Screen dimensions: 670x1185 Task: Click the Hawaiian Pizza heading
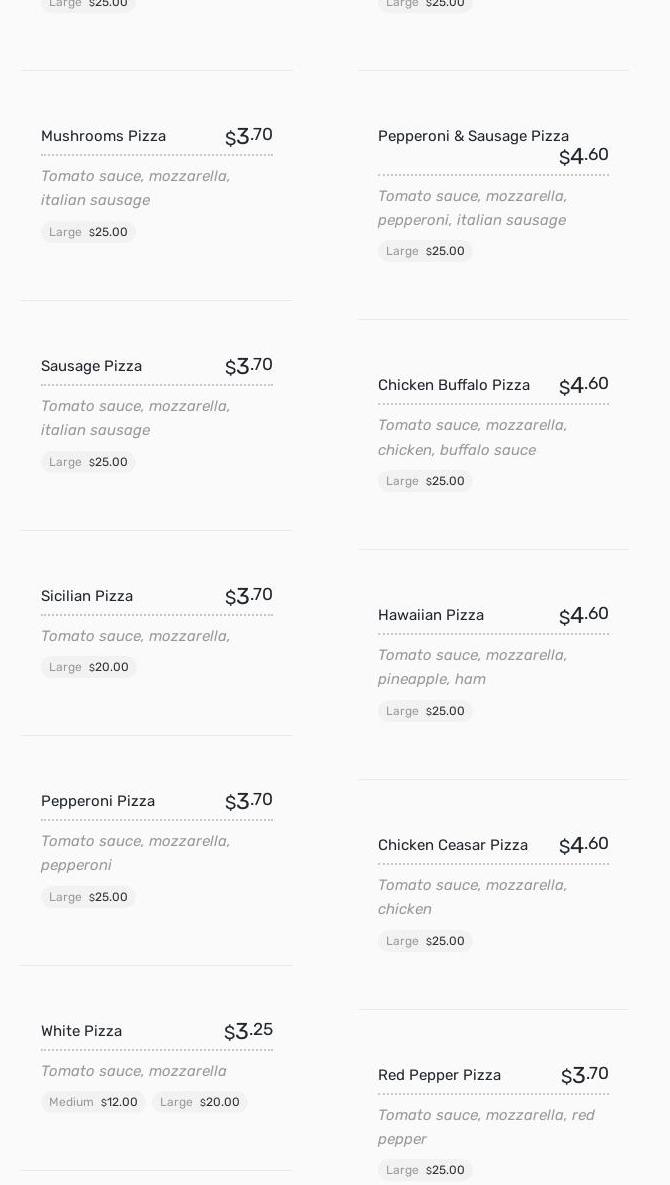431,615
